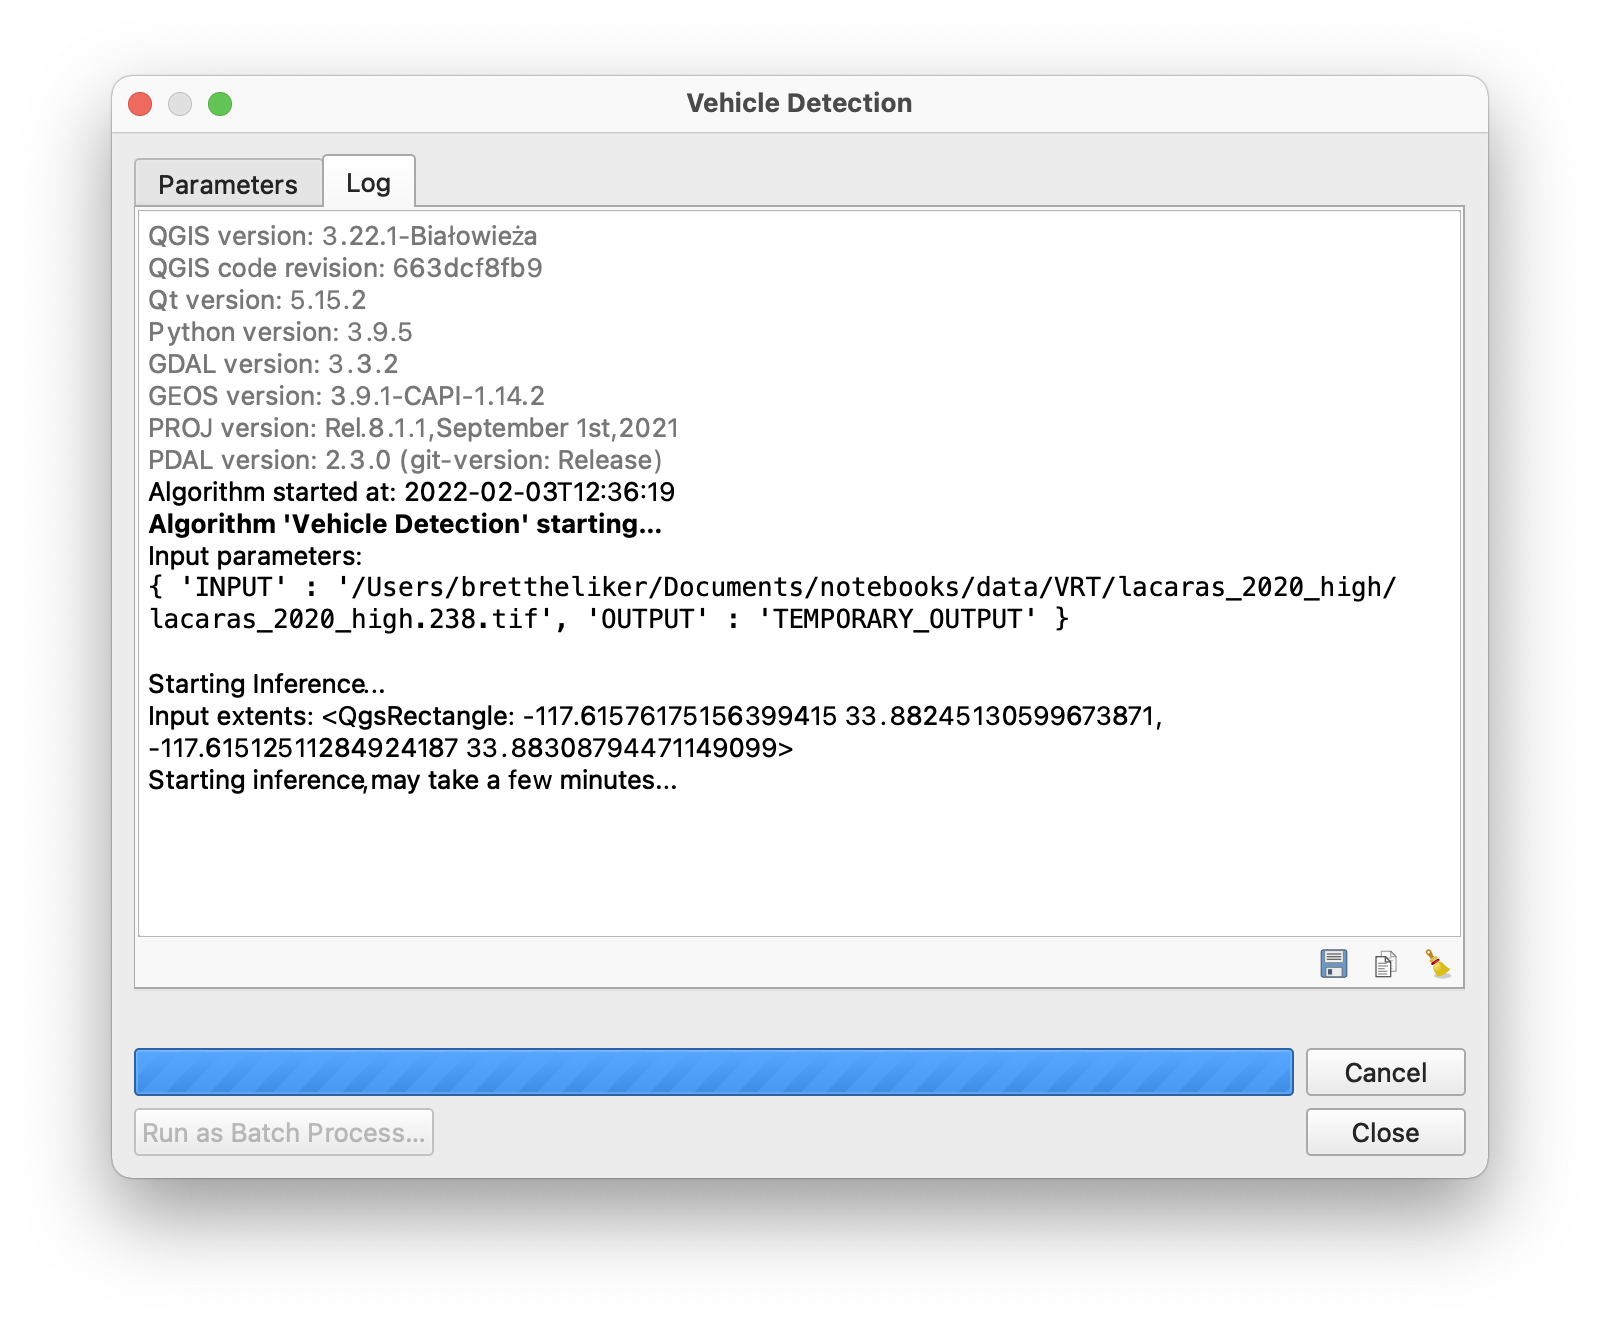
Task: Select the Log tab
Action: point(369,182)
